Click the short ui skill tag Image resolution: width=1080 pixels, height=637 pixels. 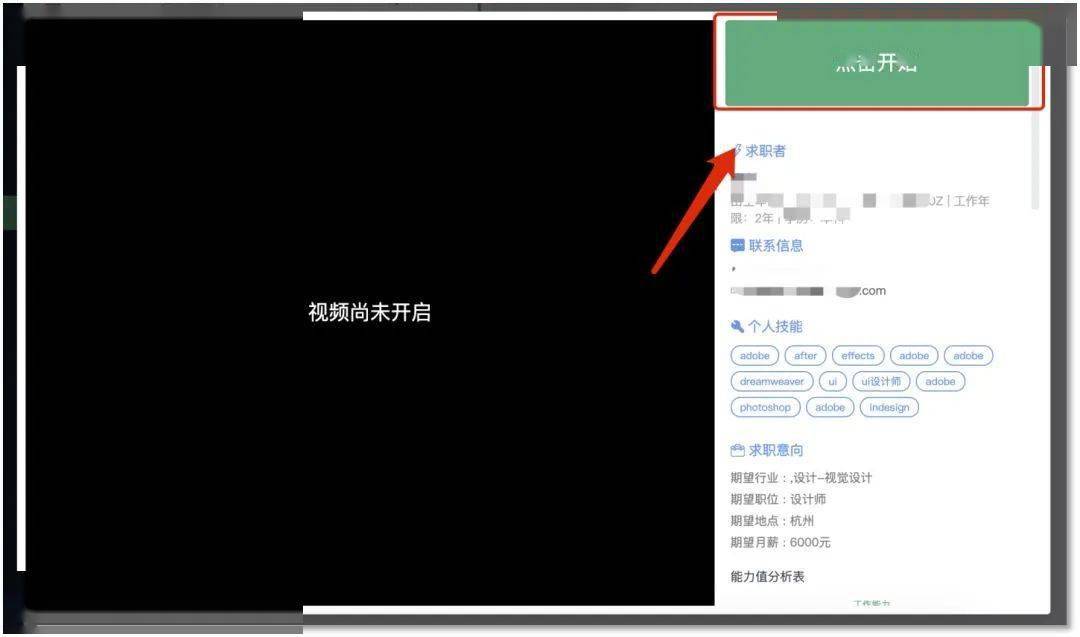coord(832,382)
